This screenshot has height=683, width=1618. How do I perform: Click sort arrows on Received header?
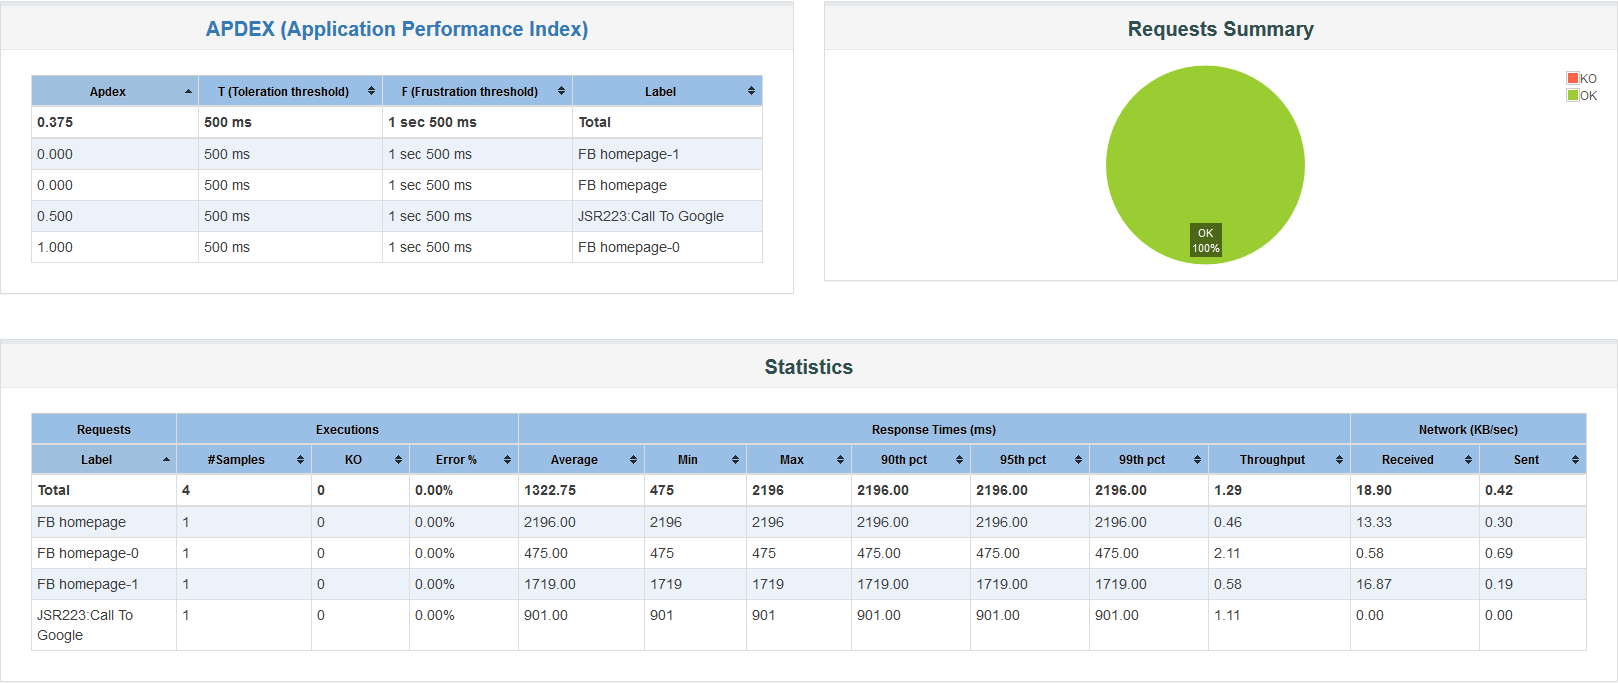tap(1468, 460)
